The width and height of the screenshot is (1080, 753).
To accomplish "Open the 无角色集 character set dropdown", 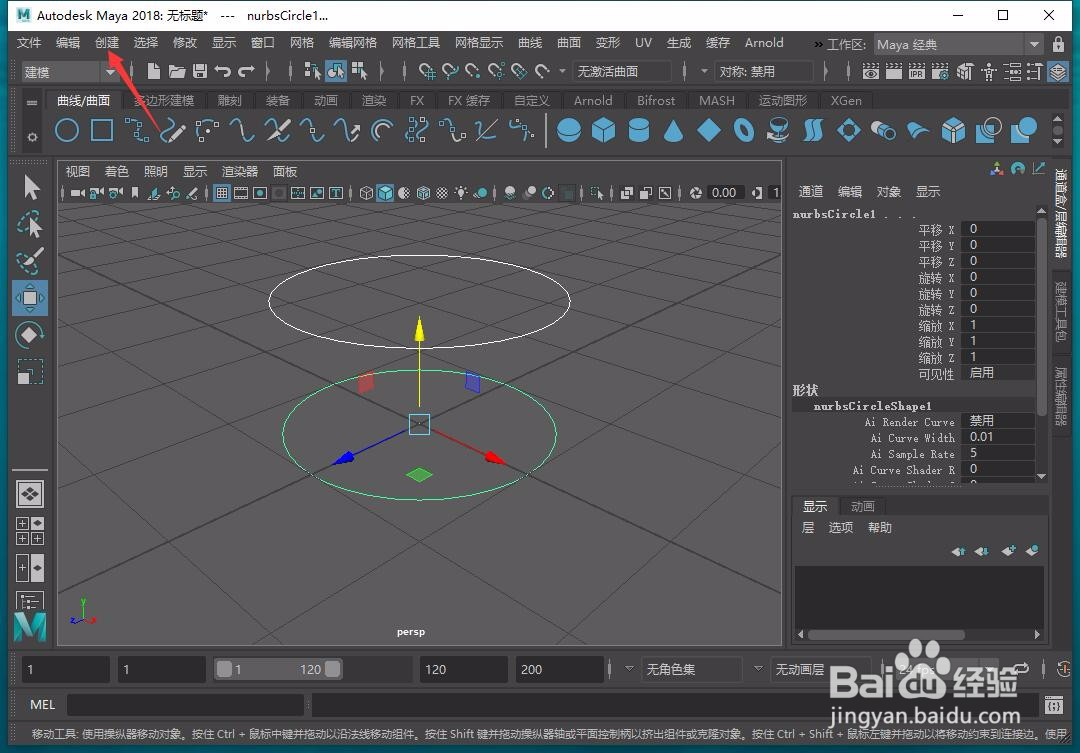I will 692,669.
